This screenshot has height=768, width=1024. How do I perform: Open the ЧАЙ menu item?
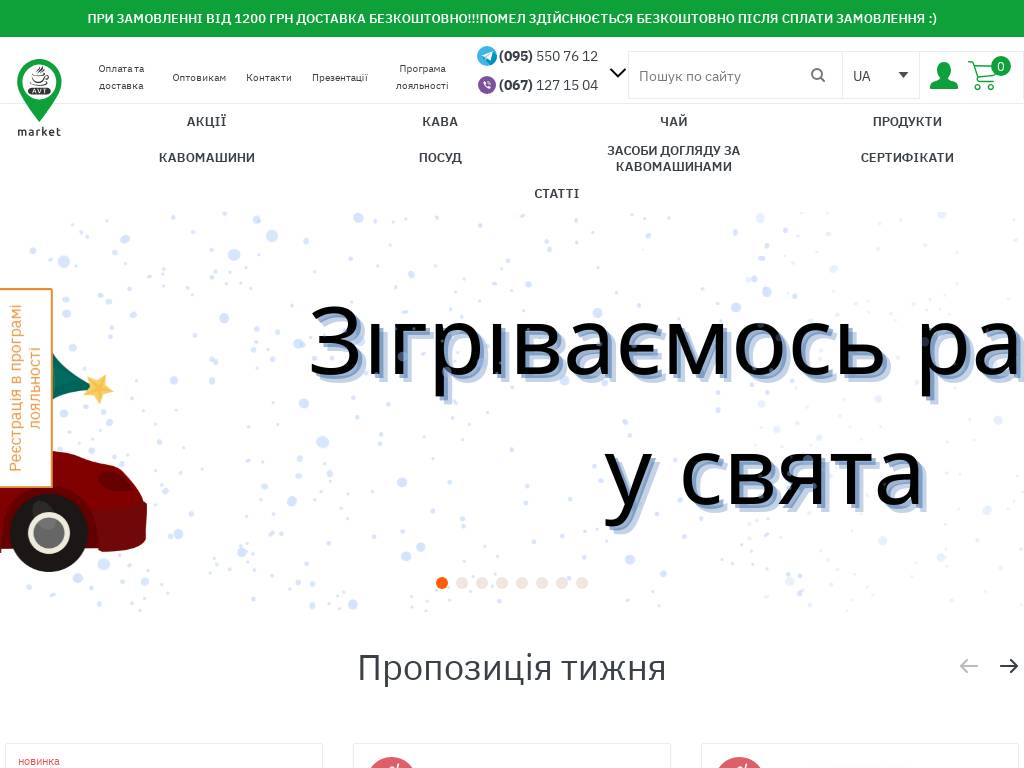673,121
